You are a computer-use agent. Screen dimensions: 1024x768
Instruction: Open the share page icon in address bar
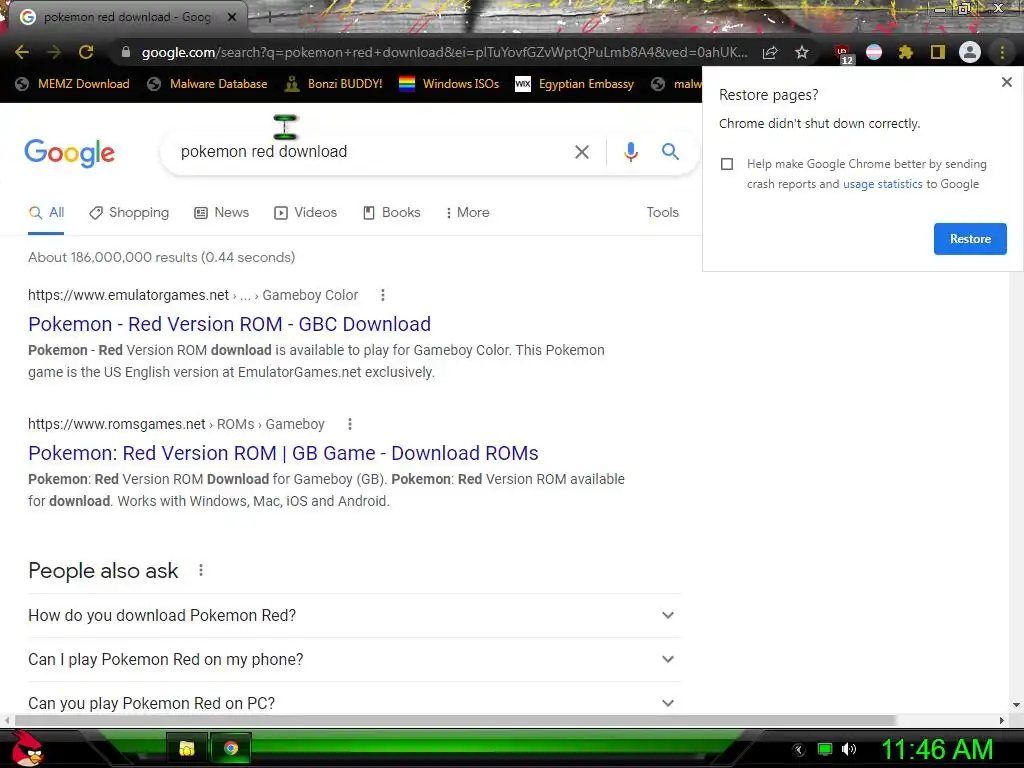click(770, 52)
